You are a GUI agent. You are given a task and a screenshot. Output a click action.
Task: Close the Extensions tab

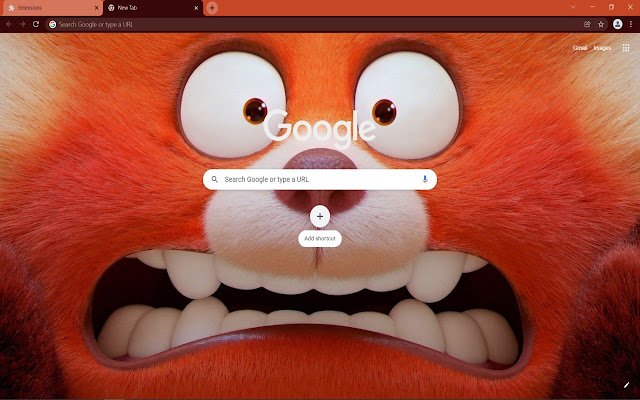(x=96, y=8)
